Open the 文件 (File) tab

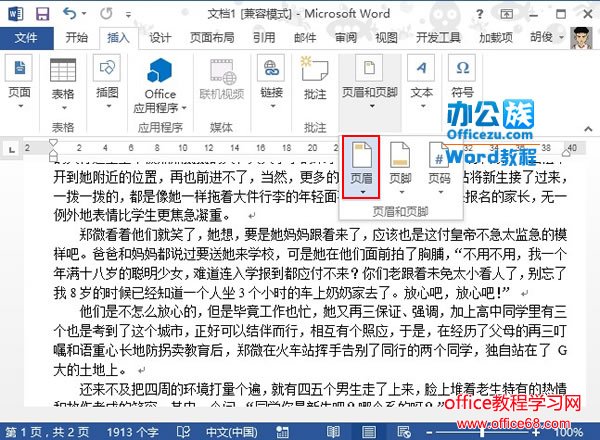(x=26, y=38)
